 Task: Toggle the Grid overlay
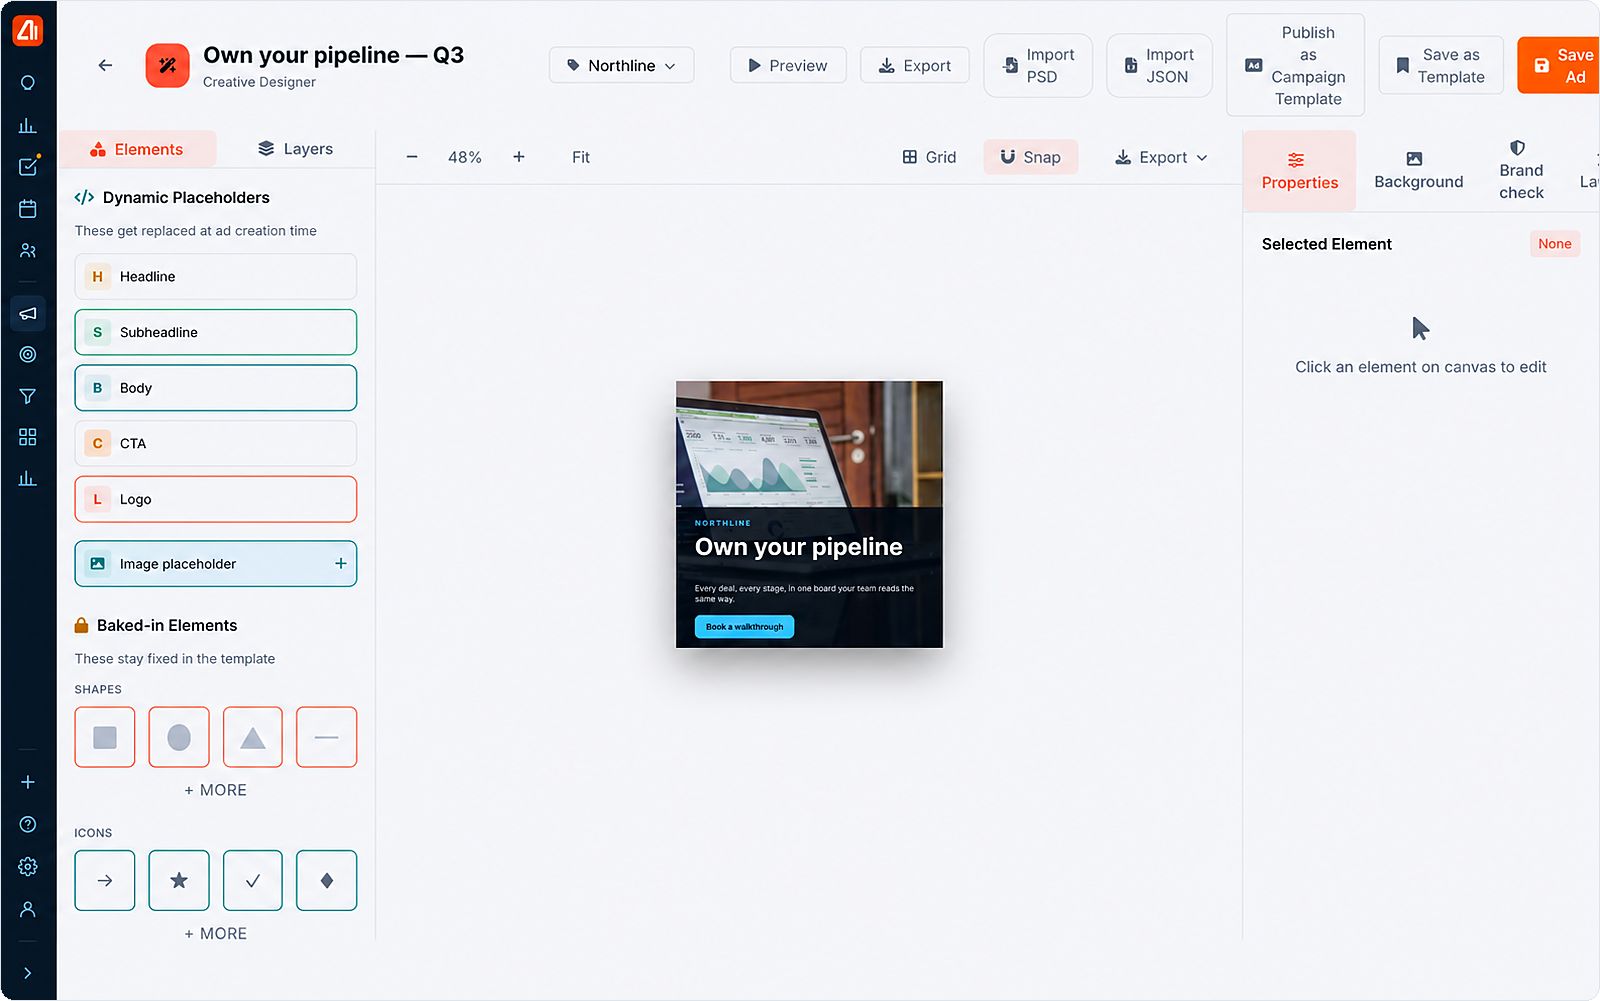929,157
